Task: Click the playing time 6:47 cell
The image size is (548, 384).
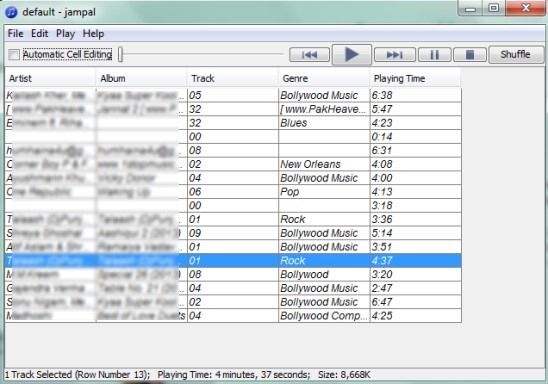Action: 416,302
